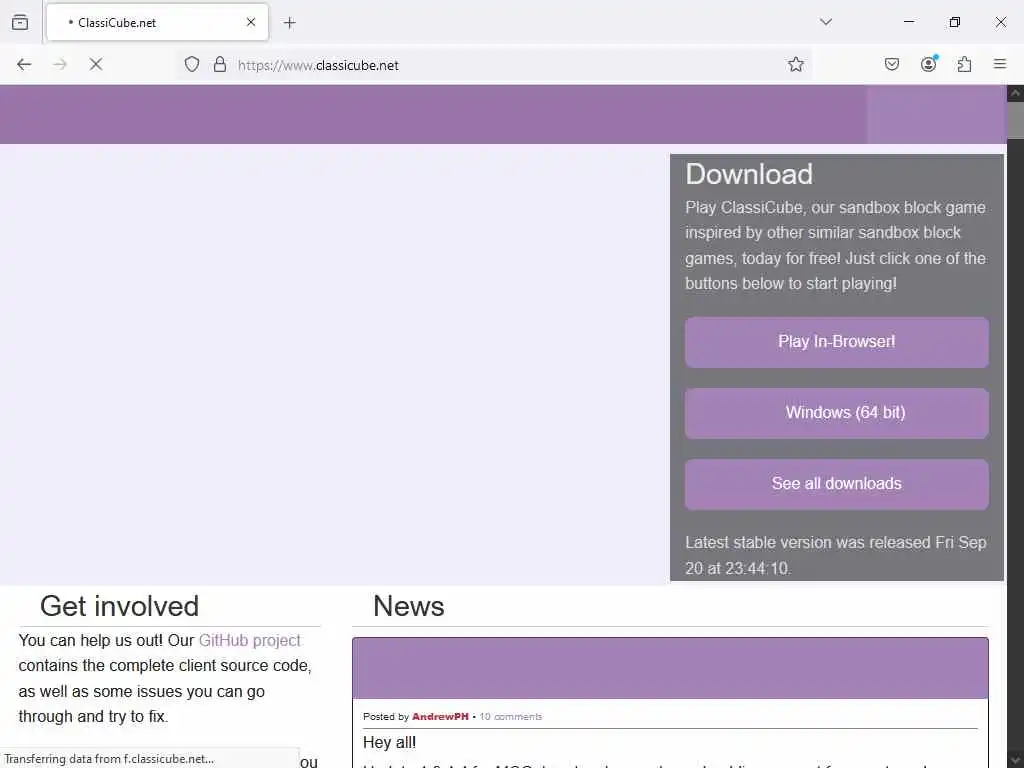Click the Download heading text

(x=749, y=174)
